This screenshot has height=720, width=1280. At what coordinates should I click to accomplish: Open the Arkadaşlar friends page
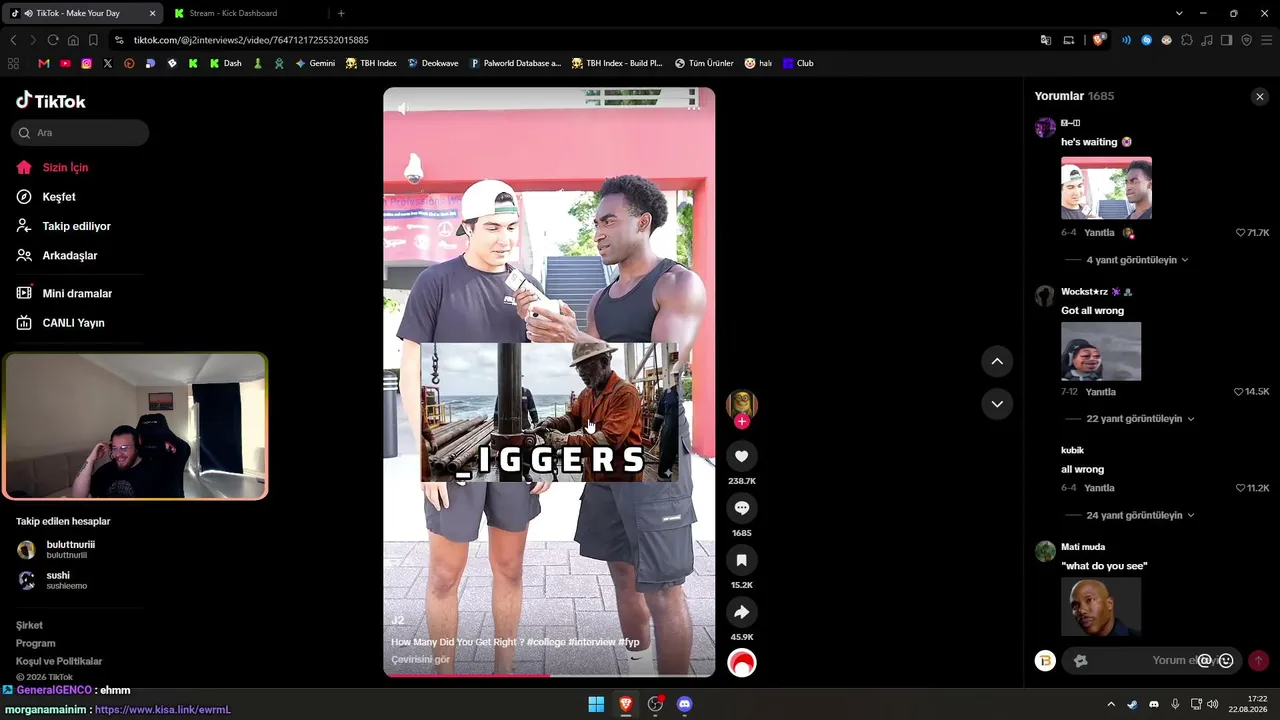coord(69,256)
